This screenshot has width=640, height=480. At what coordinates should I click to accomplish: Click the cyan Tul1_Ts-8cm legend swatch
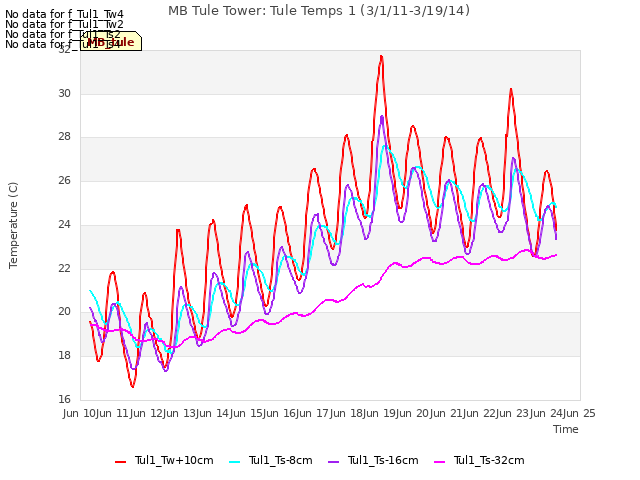coord(234,462)
